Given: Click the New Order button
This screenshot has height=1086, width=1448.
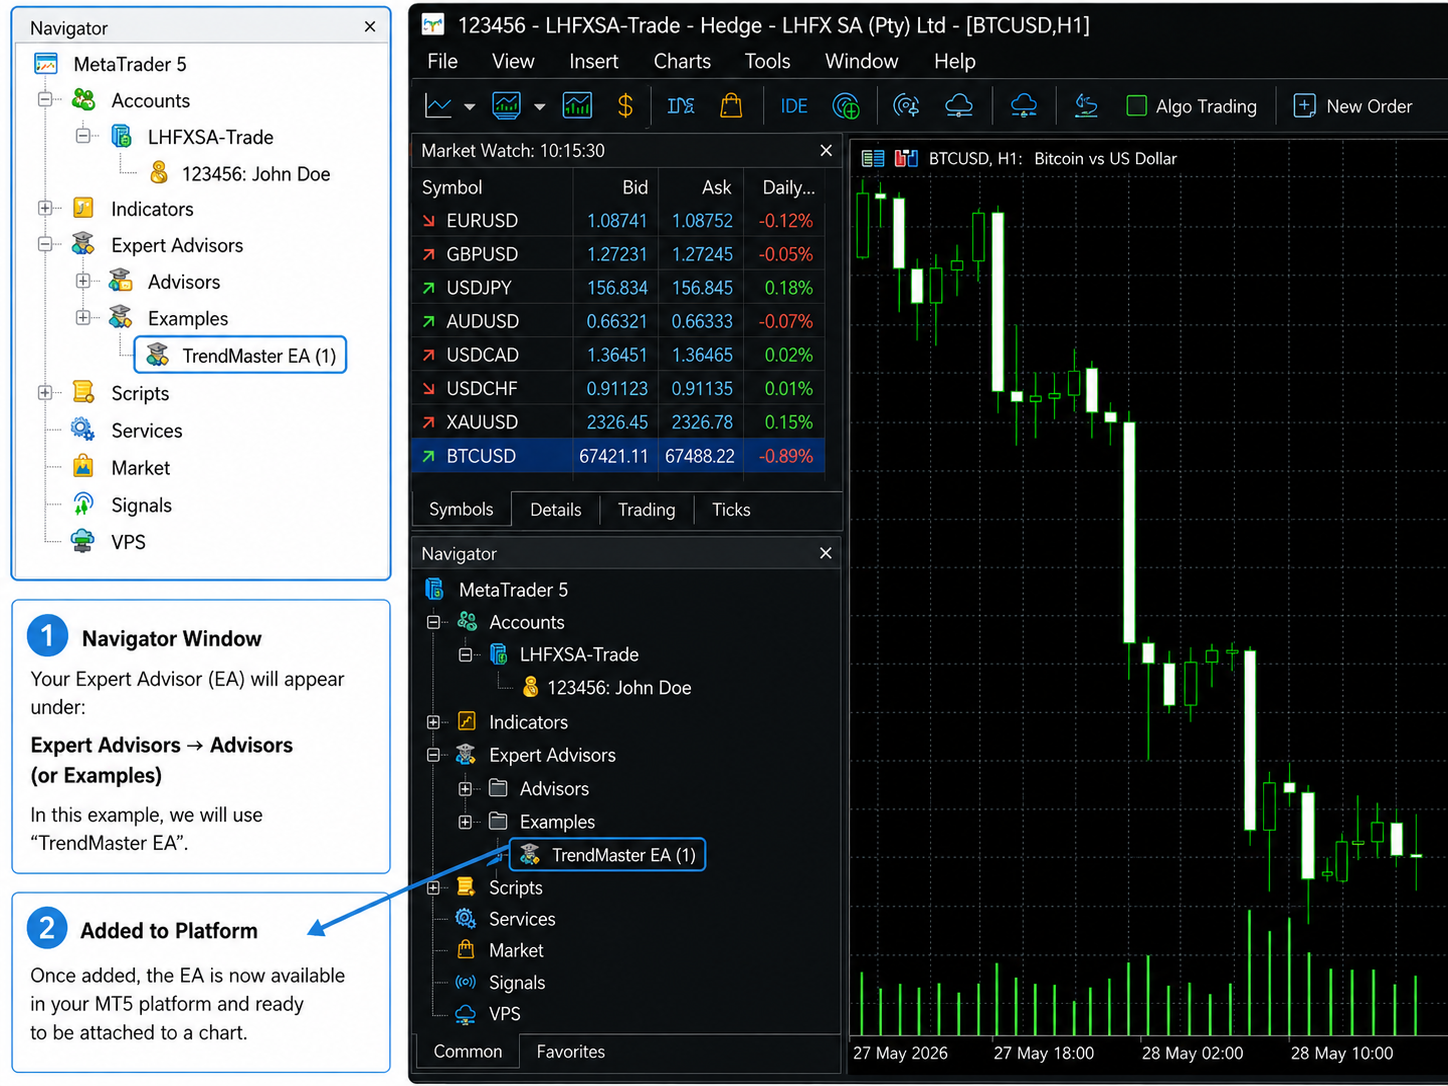Looking at the screenshot, I should (x=1353, y=106).
